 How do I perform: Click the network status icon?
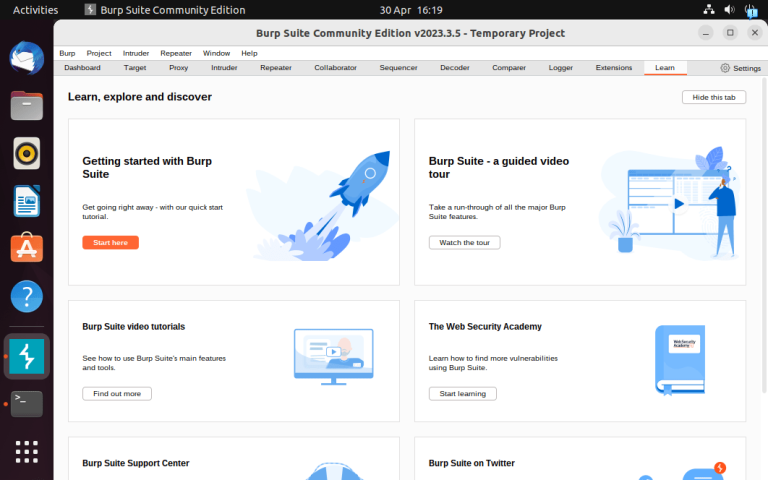point(709,9)
